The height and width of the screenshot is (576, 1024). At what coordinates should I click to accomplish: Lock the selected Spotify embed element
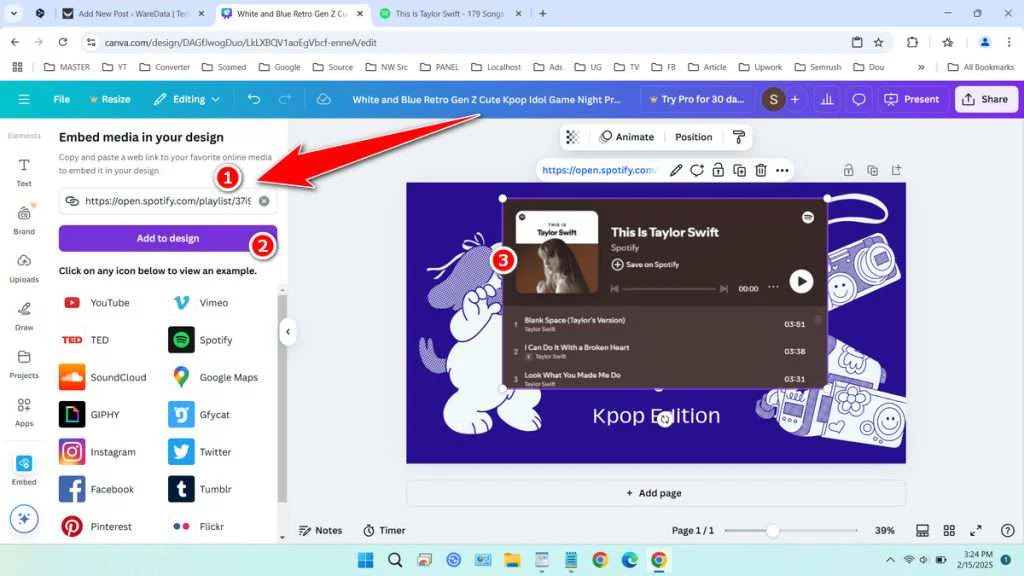(x=717, y=170)
